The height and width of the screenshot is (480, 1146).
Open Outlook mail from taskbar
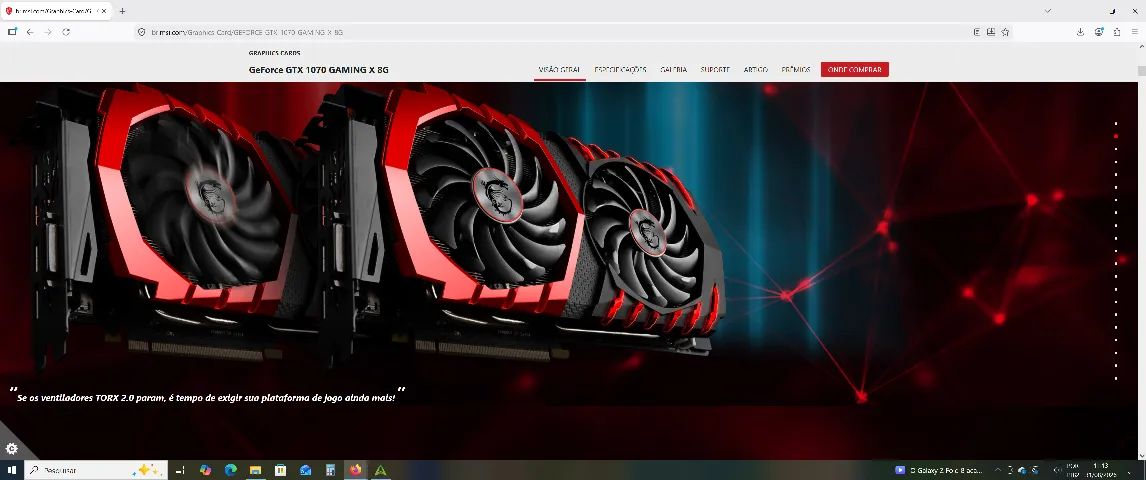coord(306,471)
